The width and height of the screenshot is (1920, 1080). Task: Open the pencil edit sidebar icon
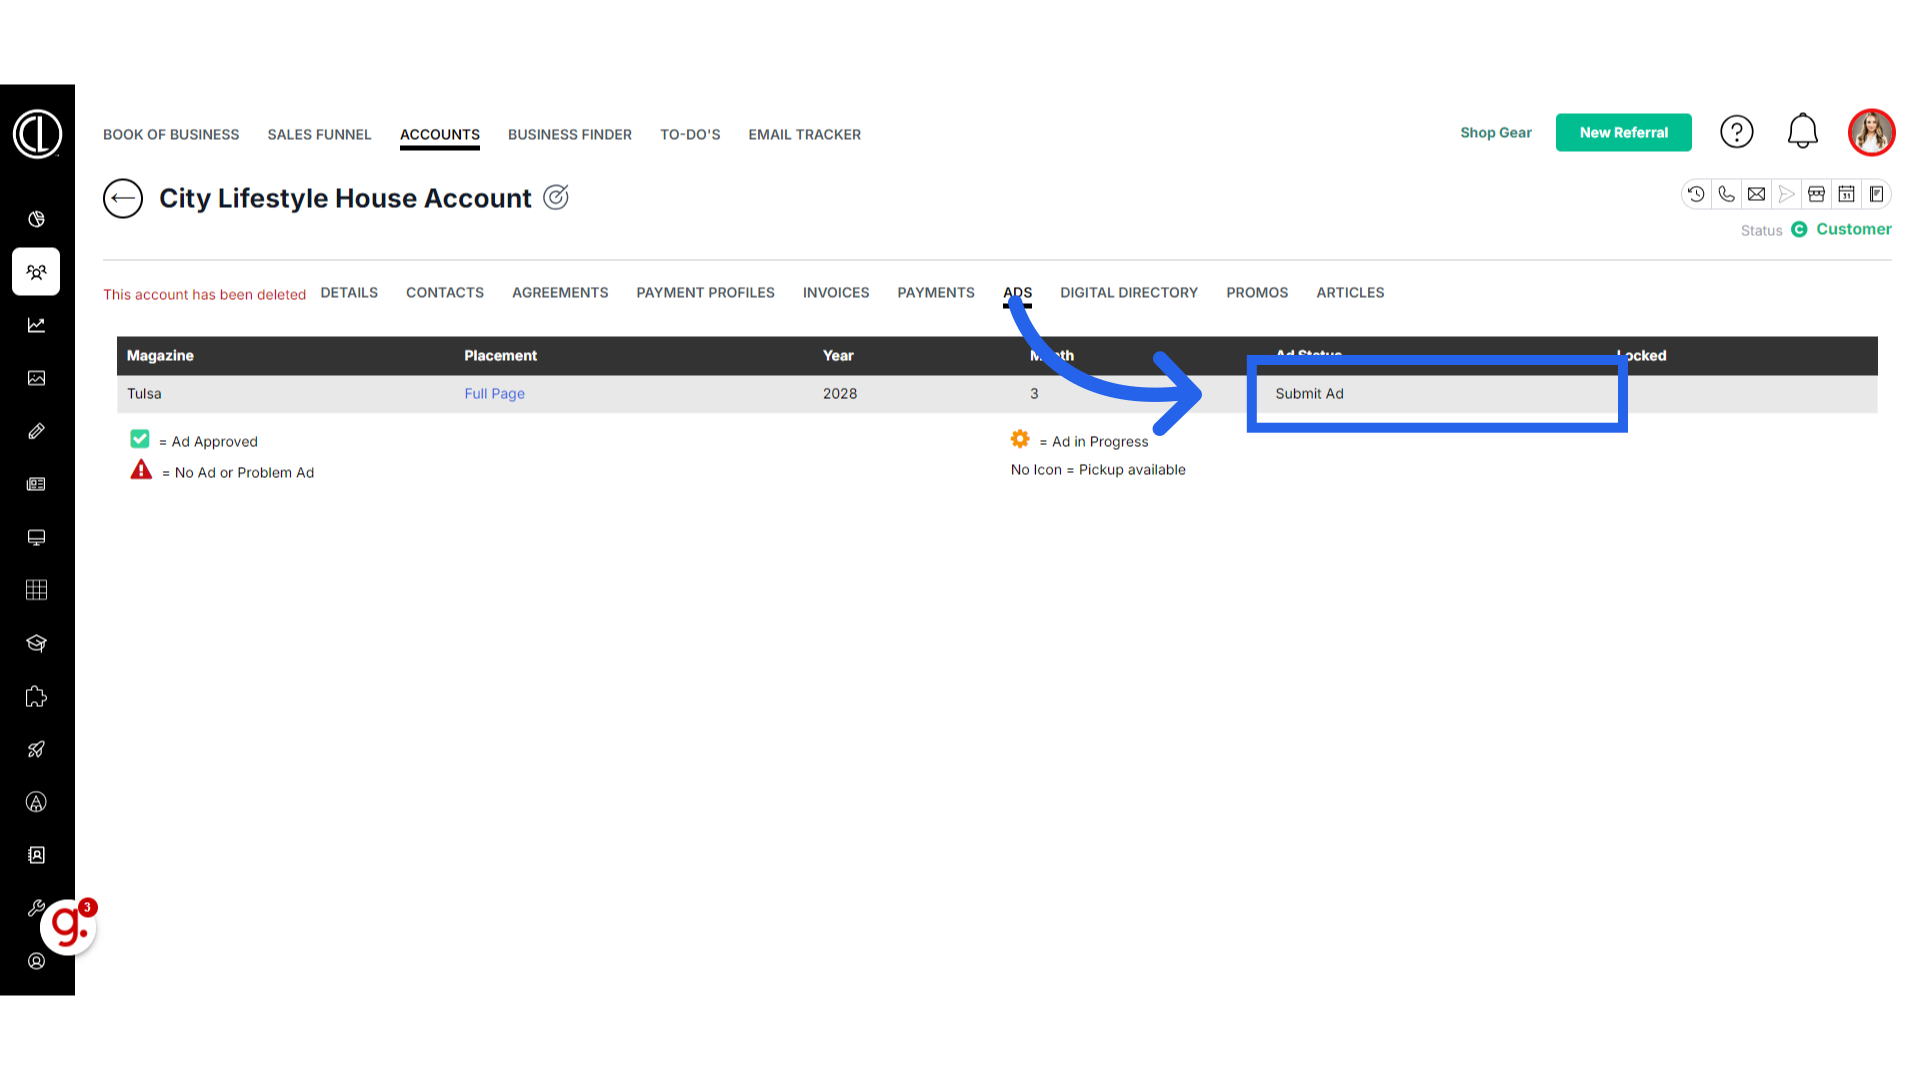pyautogui.click(x=36, y=431)
